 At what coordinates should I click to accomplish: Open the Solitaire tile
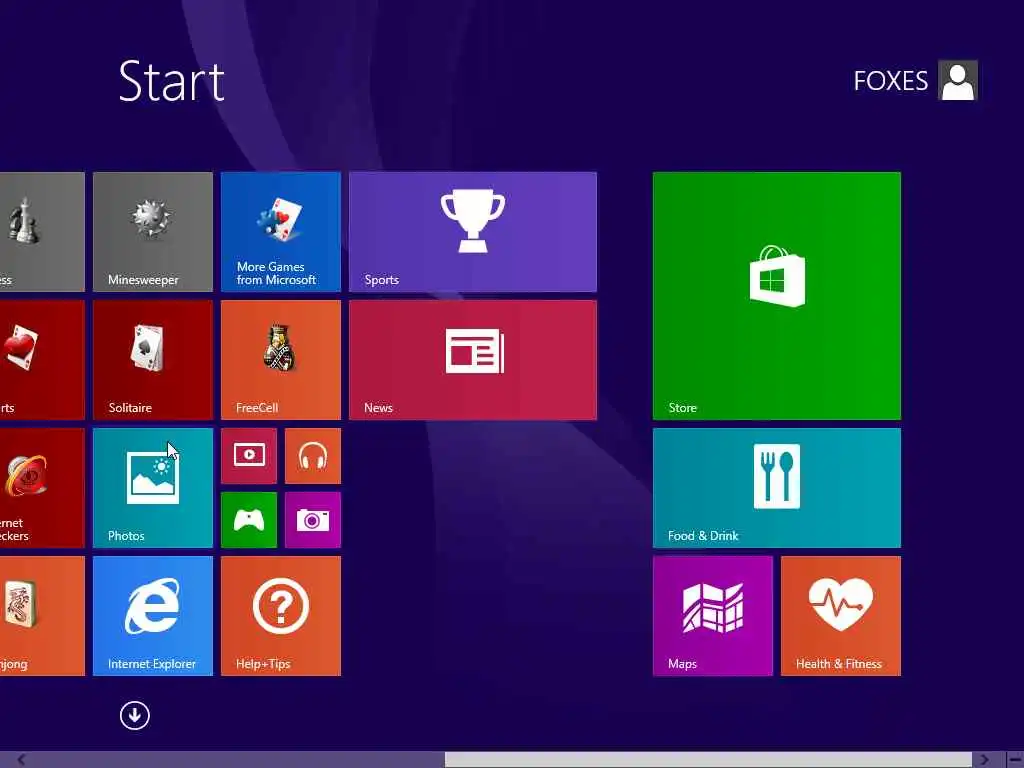[x=153, y=360]
